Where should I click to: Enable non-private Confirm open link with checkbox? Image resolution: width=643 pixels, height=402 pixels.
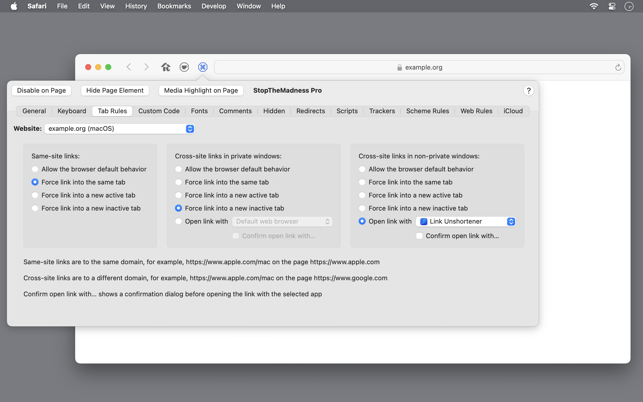click(x=419, y=236)
